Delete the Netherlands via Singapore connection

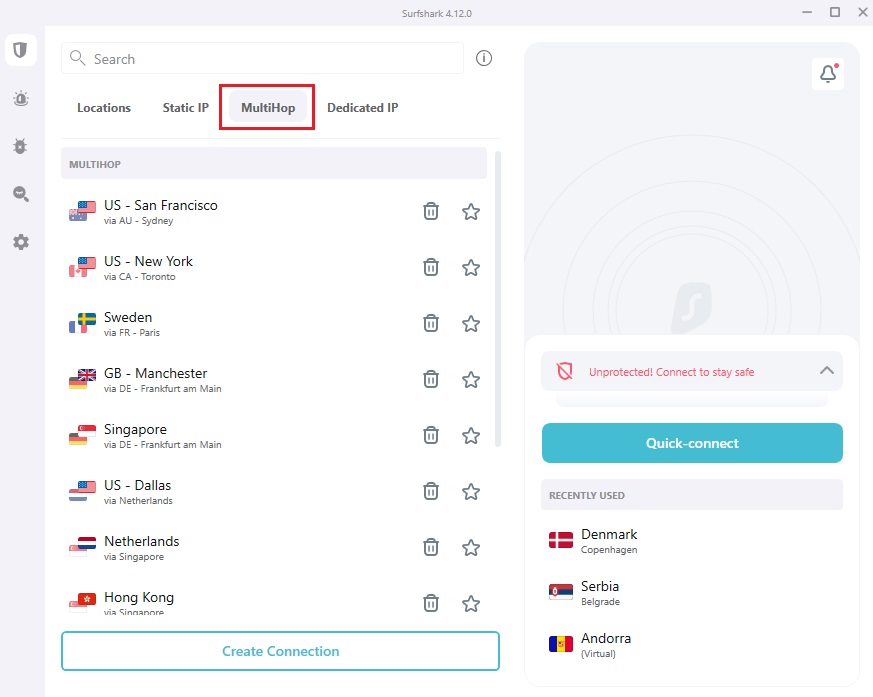[431, 548]
